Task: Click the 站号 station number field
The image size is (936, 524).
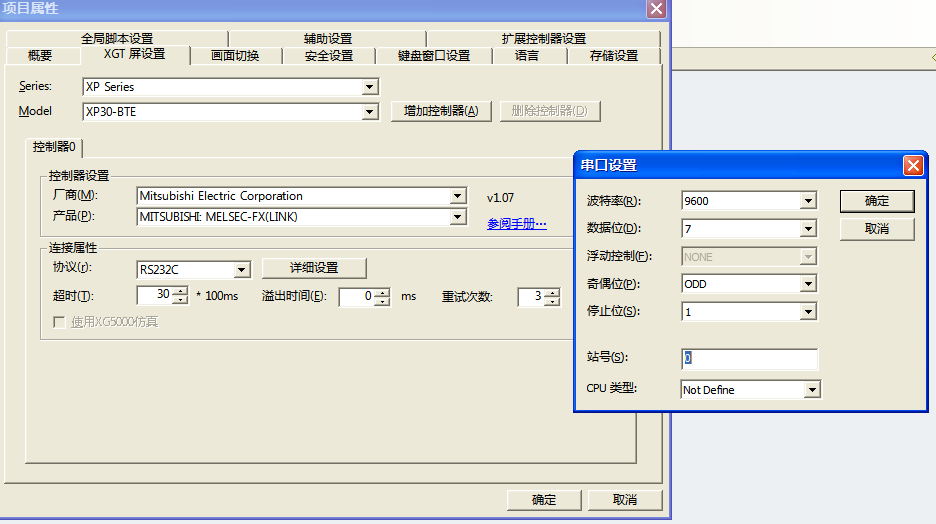Action: pyautogui.click(x=749, y=358)
